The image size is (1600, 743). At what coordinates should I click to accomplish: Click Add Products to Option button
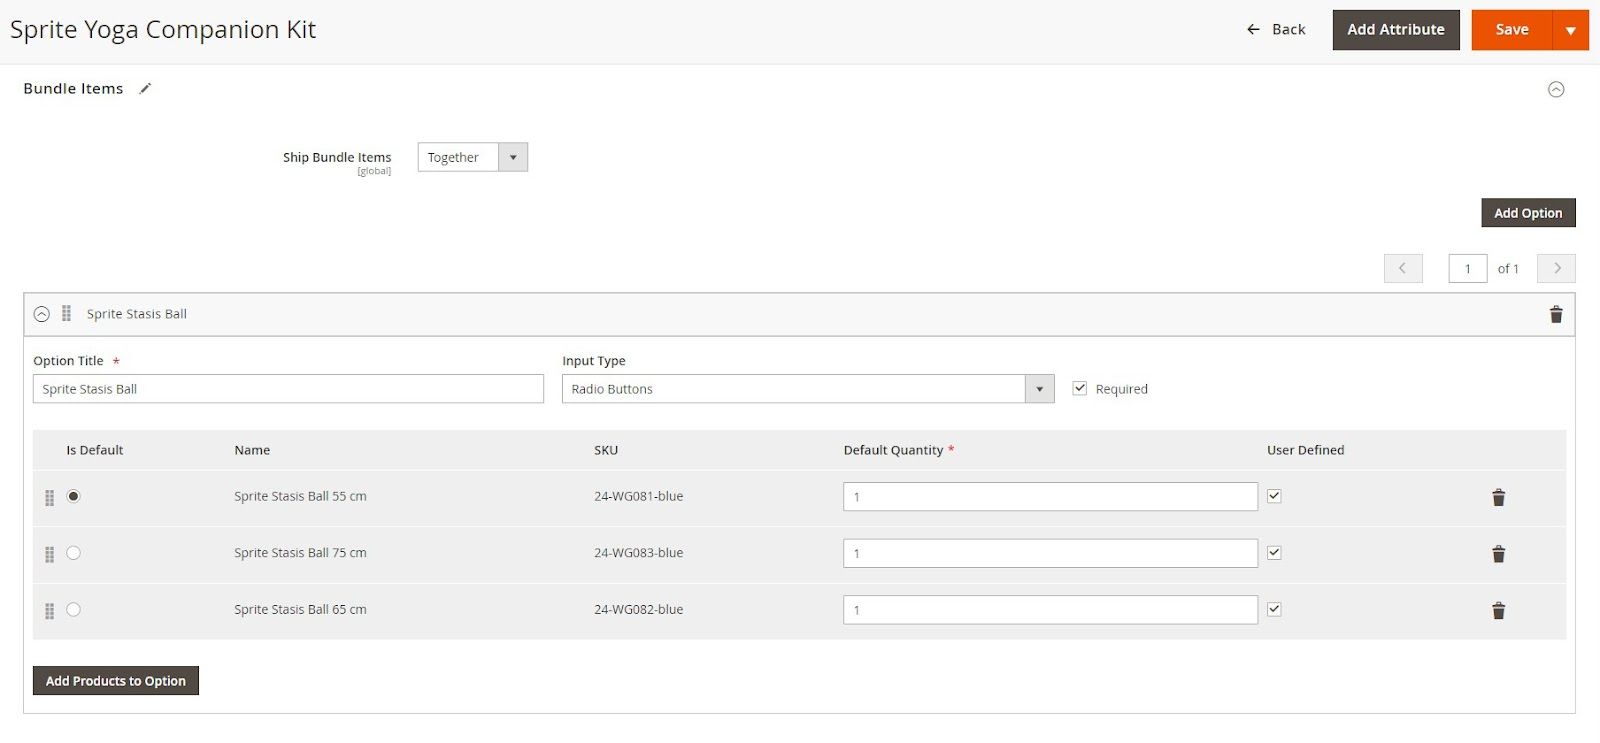(116, 681)
